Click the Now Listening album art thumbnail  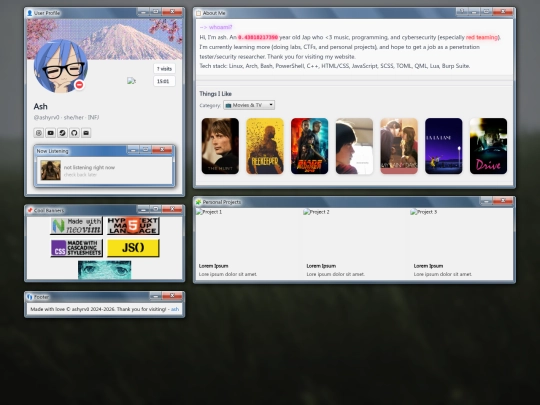(51, 170)
